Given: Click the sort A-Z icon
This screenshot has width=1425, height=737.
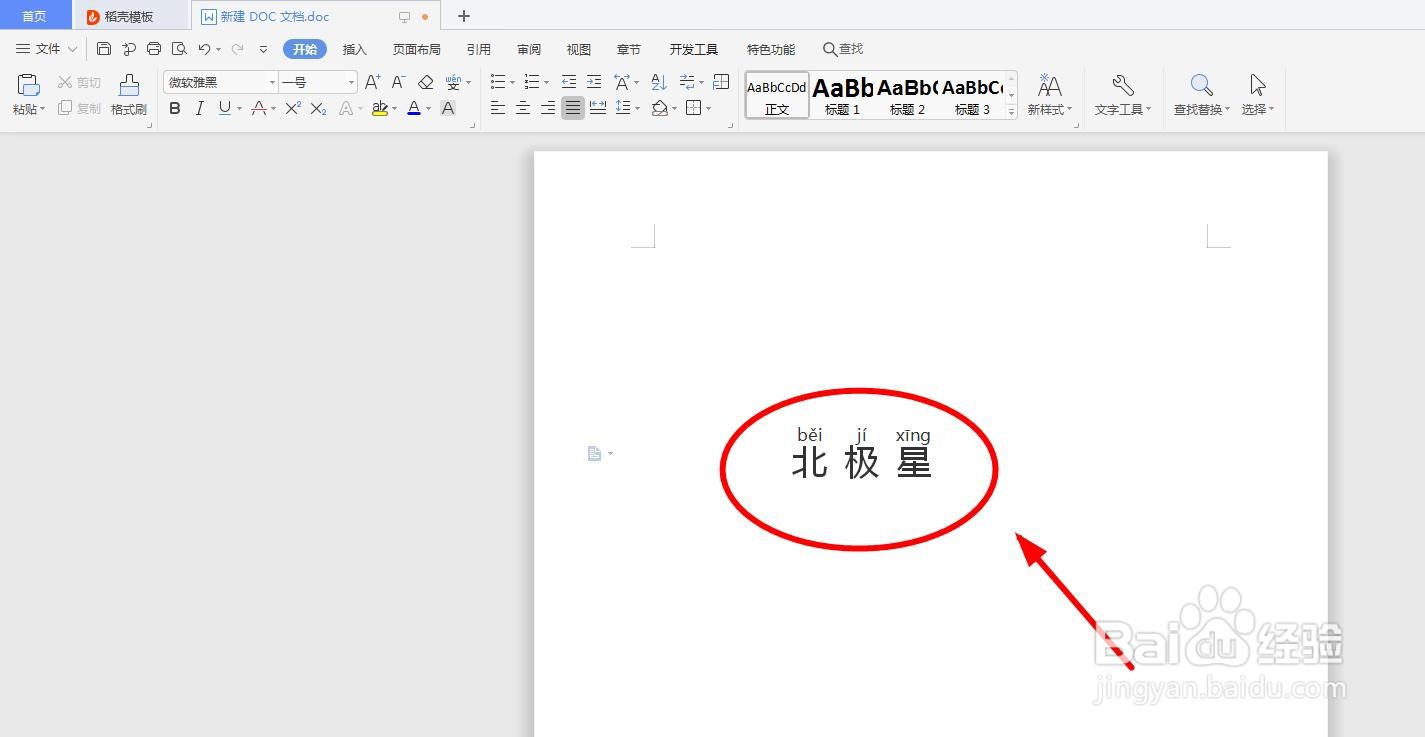Looking at the screenshot, I should pyautogui.click(x=659, y=82).
